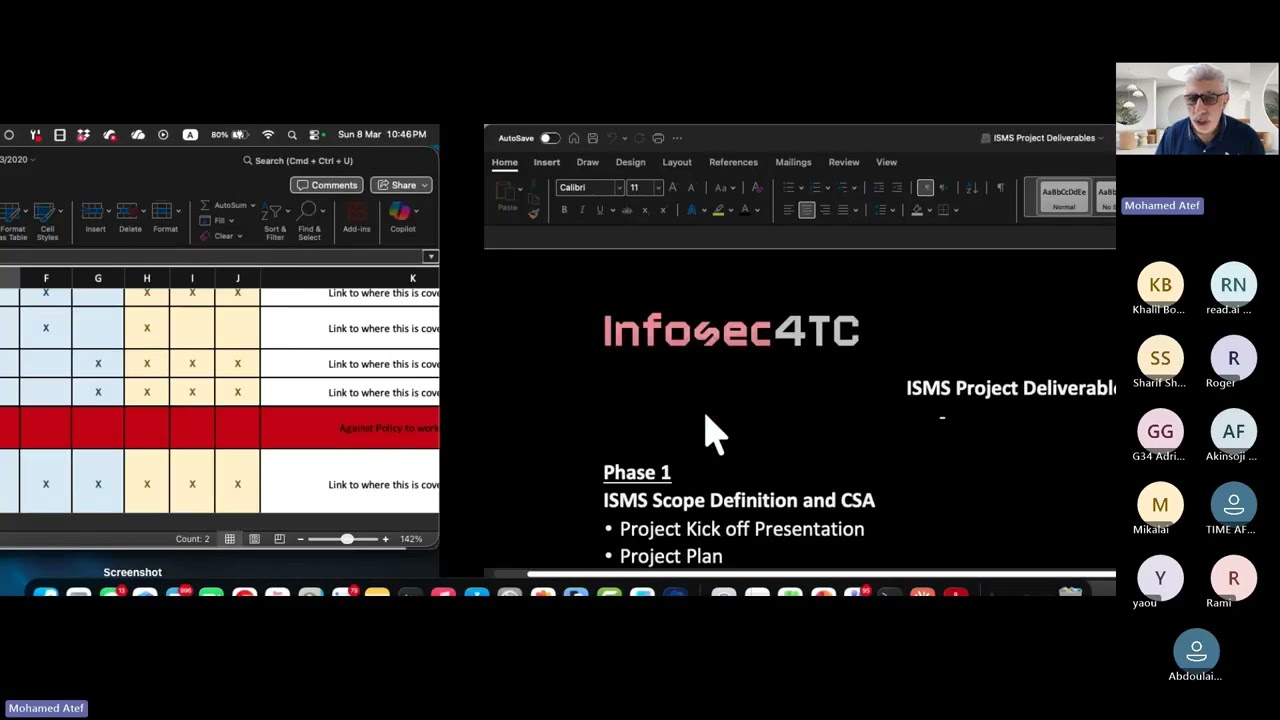Center align text in Word
This screenshot has height=720, width=1280.
pos(807,210)
